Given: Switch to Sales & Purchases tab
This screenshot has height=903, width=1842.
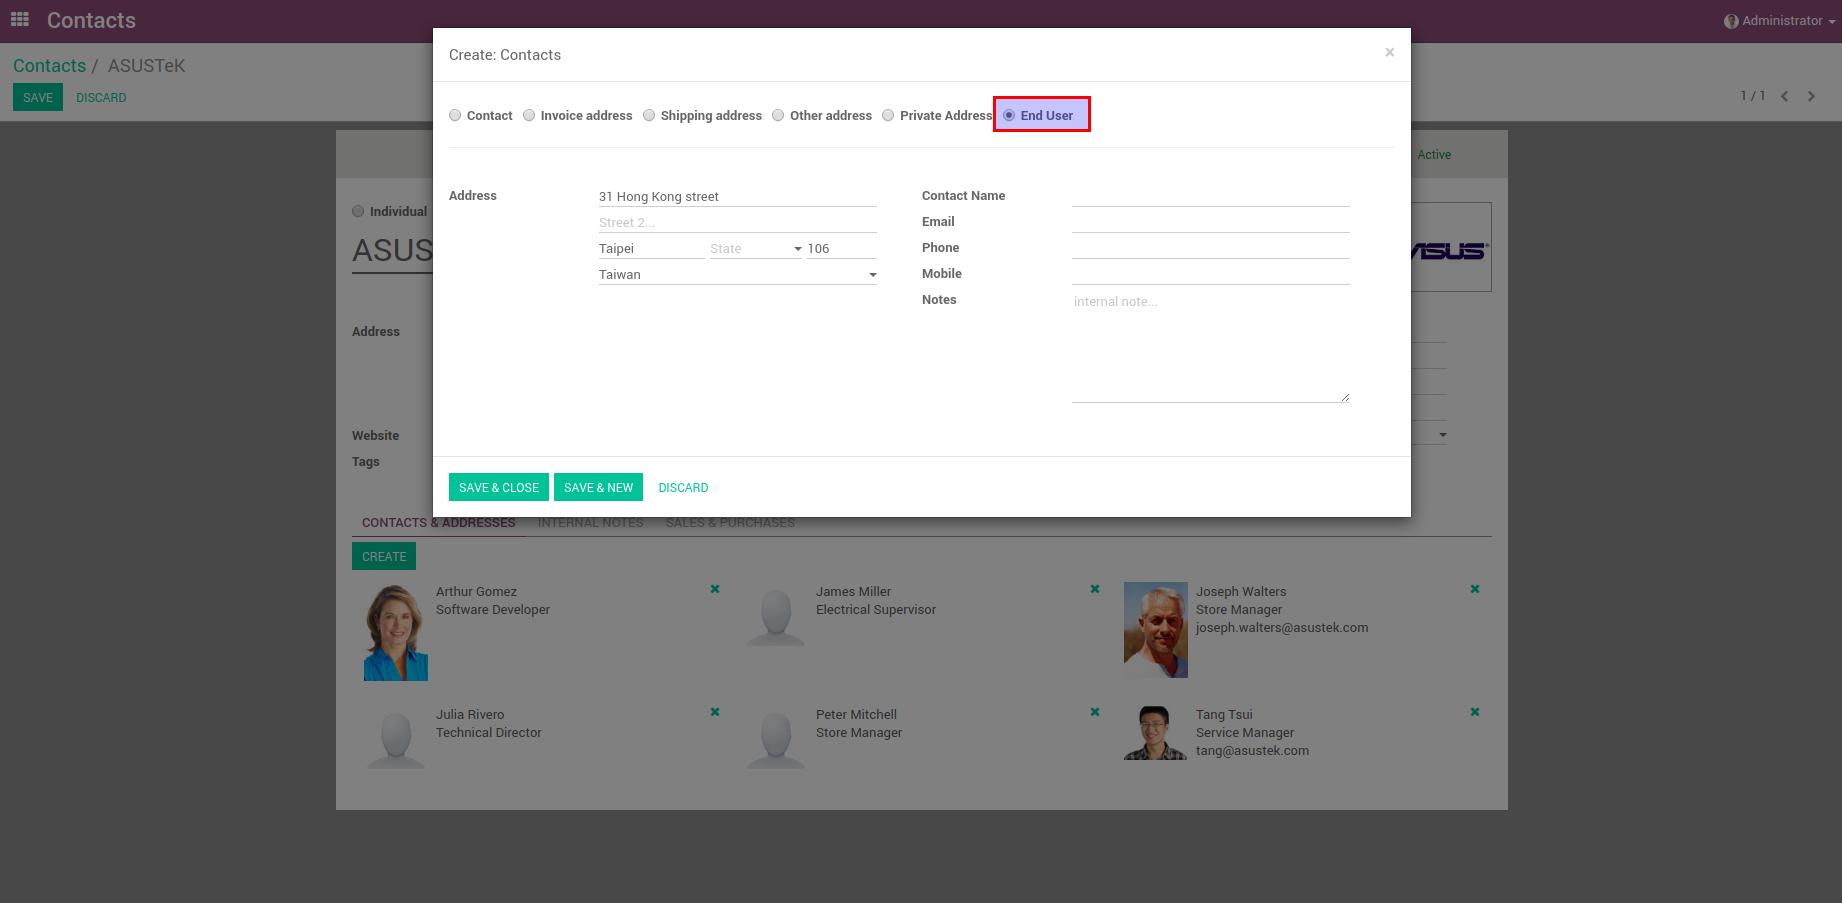Looking at the screenshot, I should [730, 522].
